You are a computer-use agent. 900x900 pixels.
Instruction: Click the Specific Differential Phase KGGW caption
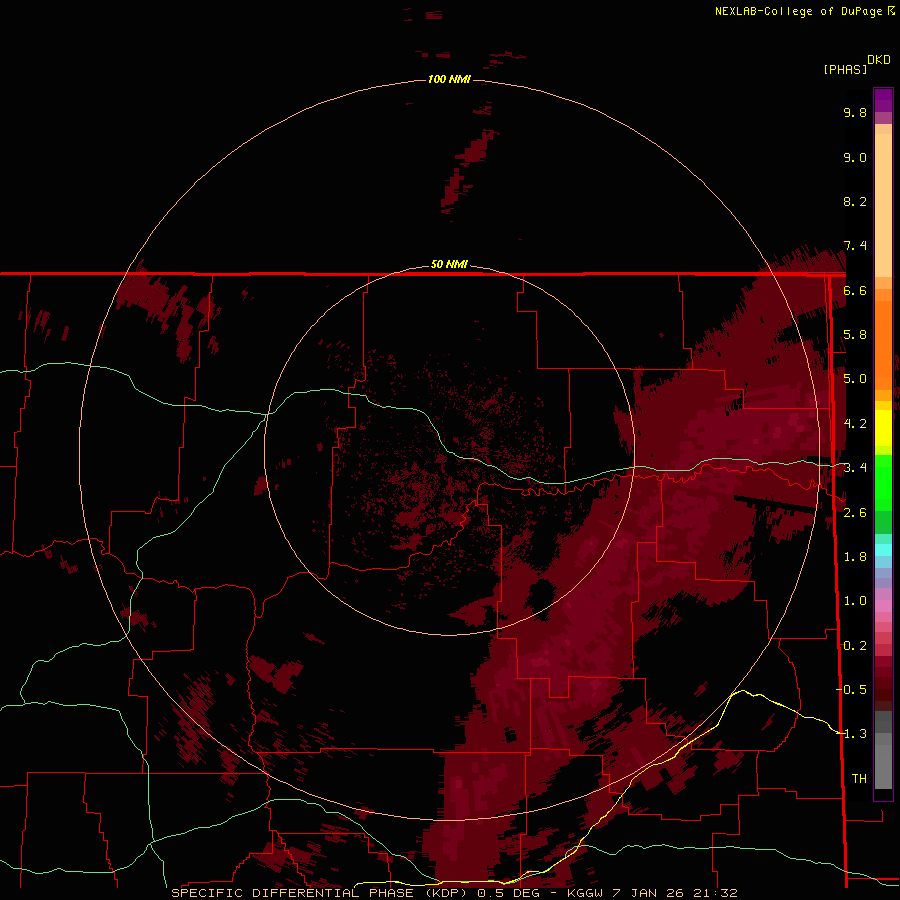(x=454, y=893)
